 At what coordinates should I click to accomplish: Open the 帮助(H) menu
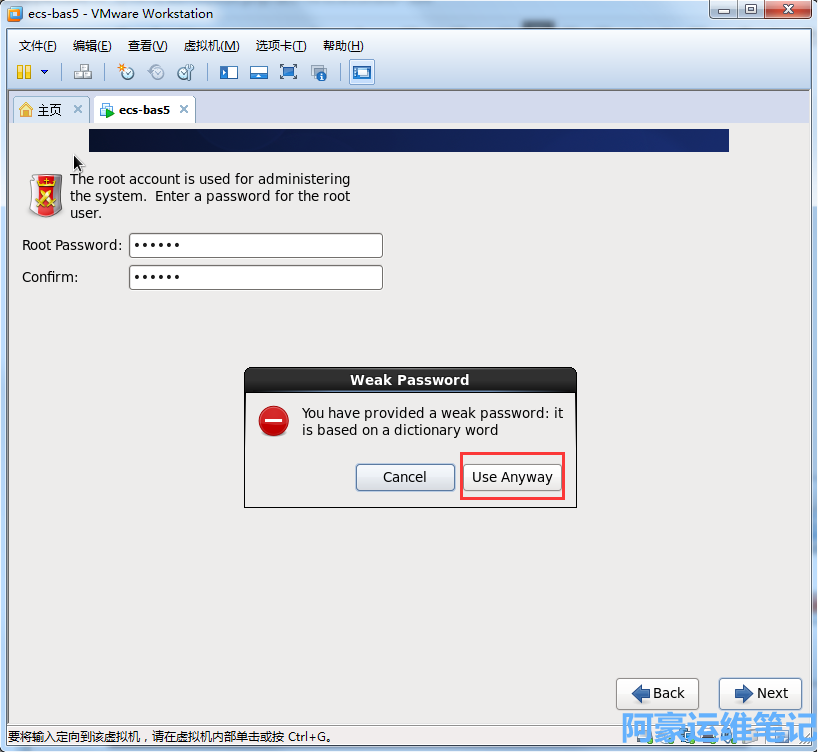pos(342,46)
